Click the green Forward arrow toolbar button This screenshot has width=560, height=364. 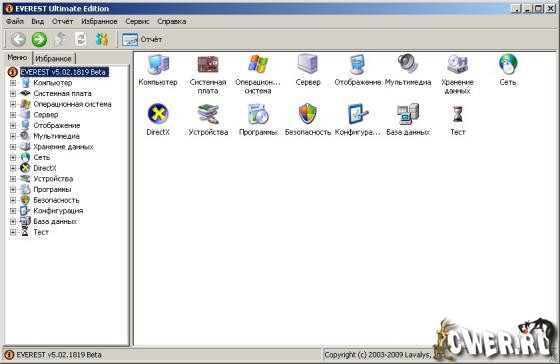[x=39, y=39]
